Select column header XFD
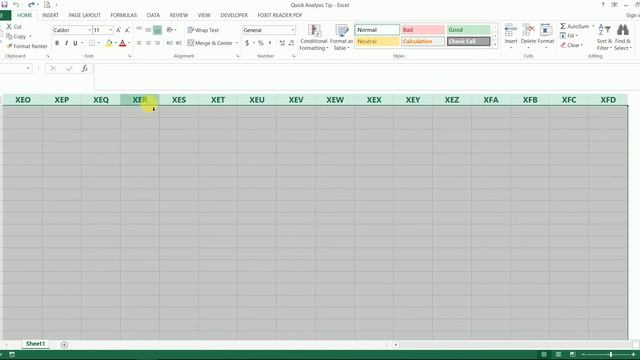Viewport: 640px width, 360px height. [608, 100]
